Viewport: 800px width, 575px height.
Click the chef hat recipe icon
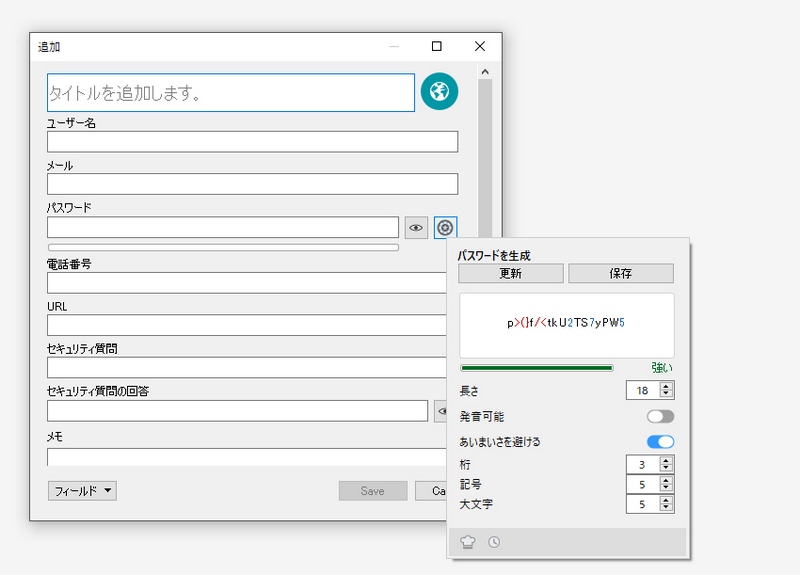468,542
